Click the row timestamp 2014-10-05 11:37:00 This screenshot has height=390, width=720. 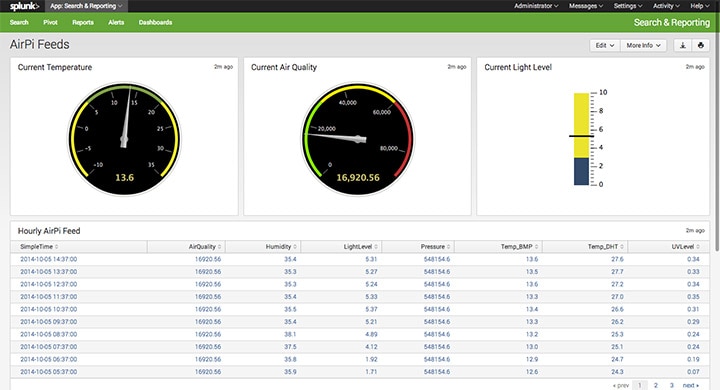pyautogui.click(x=49, y=297)
